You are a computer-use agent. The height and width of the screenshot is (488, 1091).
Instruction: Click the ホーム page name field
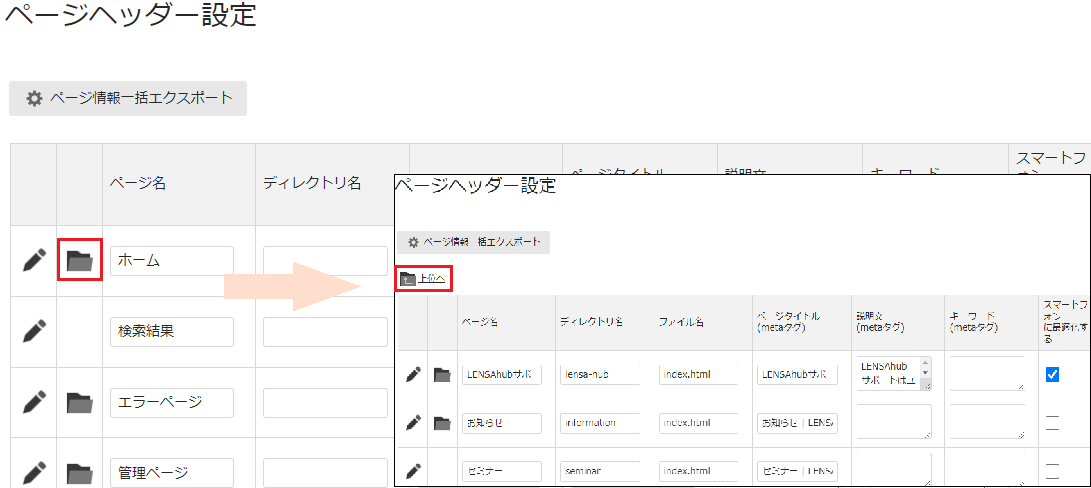point(172,261)
